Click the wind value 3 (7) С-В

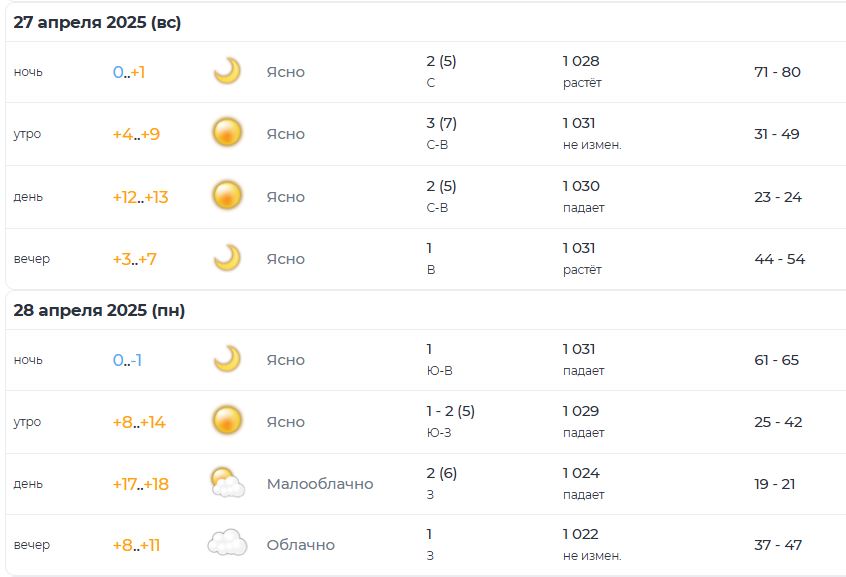click(442, 133)
